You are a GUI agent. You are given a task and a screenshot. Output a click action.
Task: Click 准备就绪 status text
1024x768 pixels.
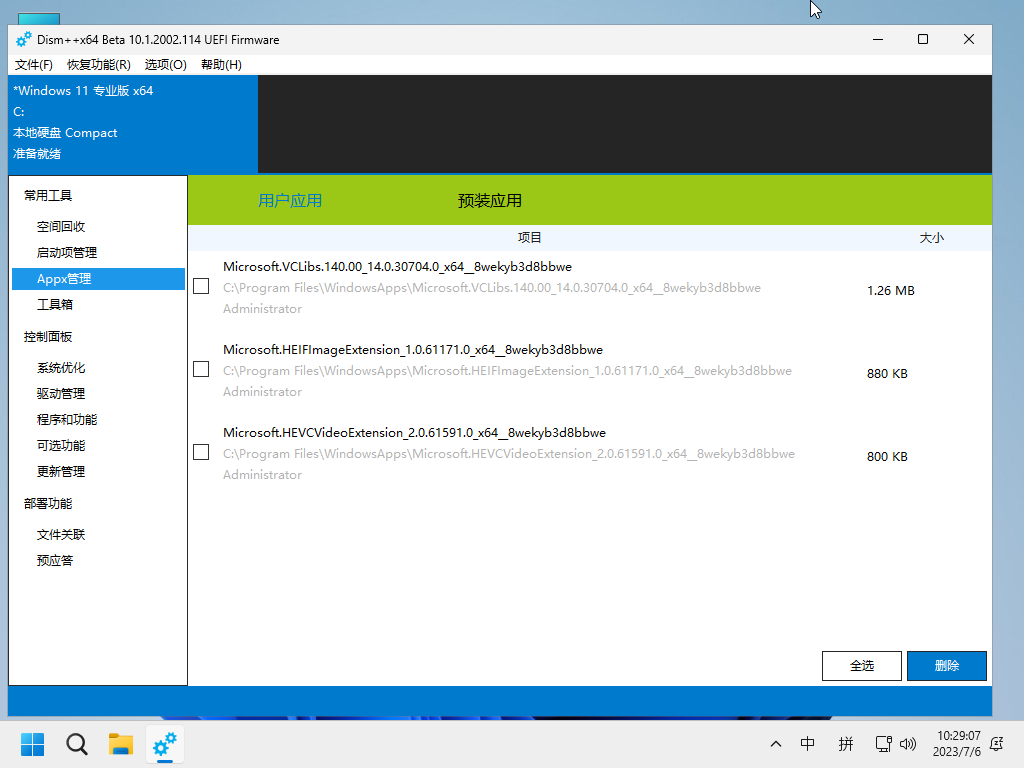coord(37,153)
